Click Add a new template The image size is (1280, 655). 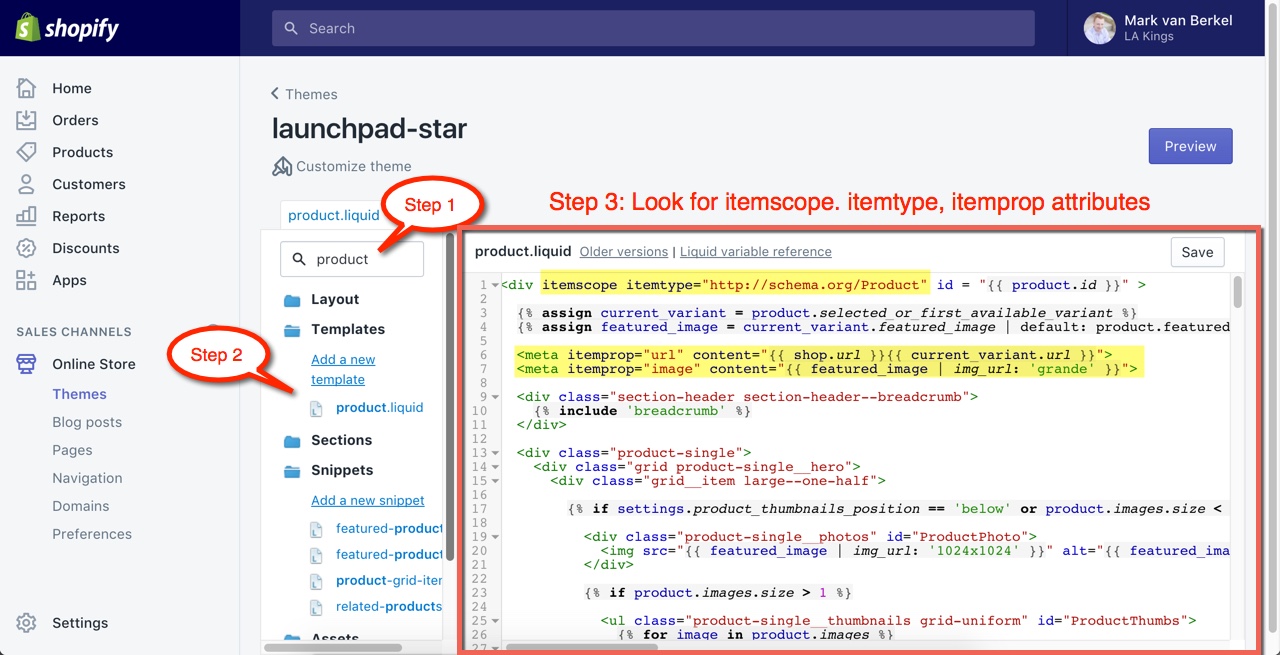tap(343, 369)
